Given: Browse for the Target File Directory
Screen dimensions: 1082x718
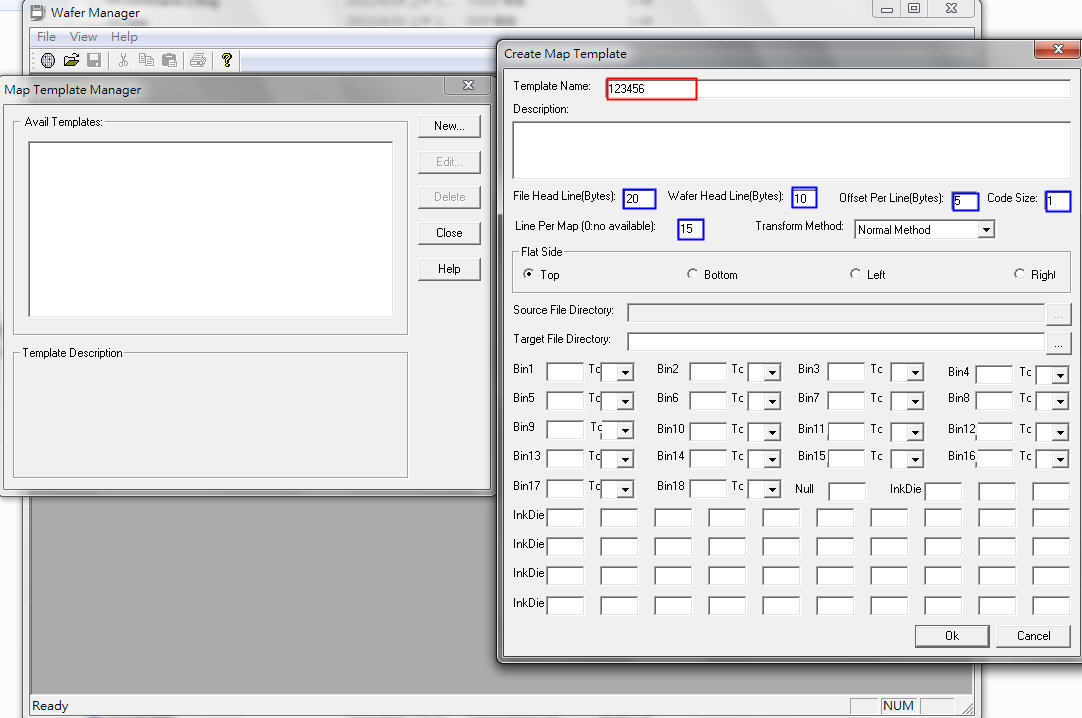Looking at the screenshot, I should click(x=1059, y=343).
